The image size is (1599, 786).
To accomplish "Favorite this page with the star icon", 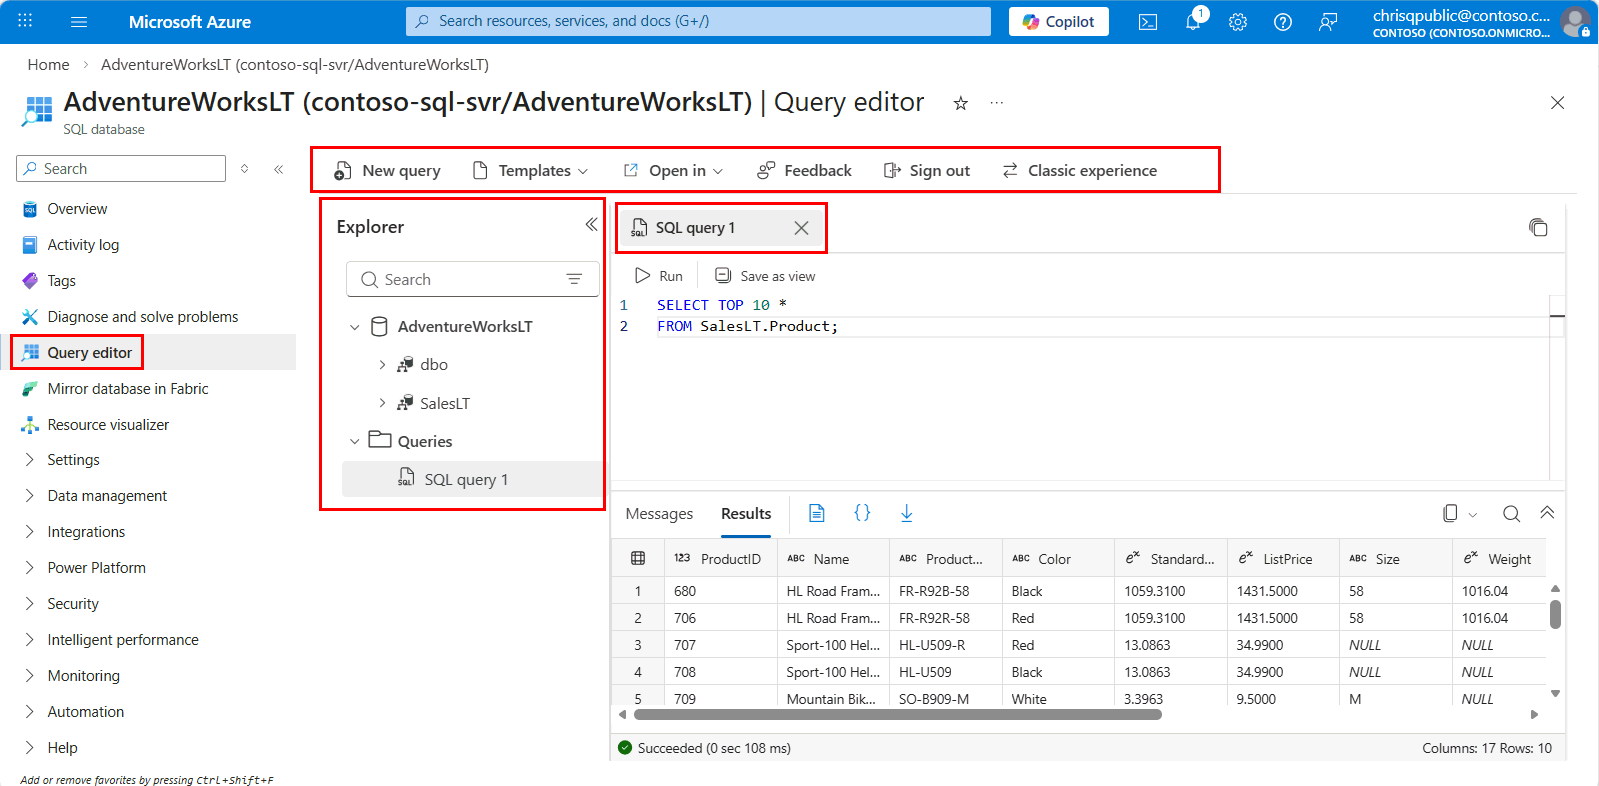I will [x=960, y=103].
